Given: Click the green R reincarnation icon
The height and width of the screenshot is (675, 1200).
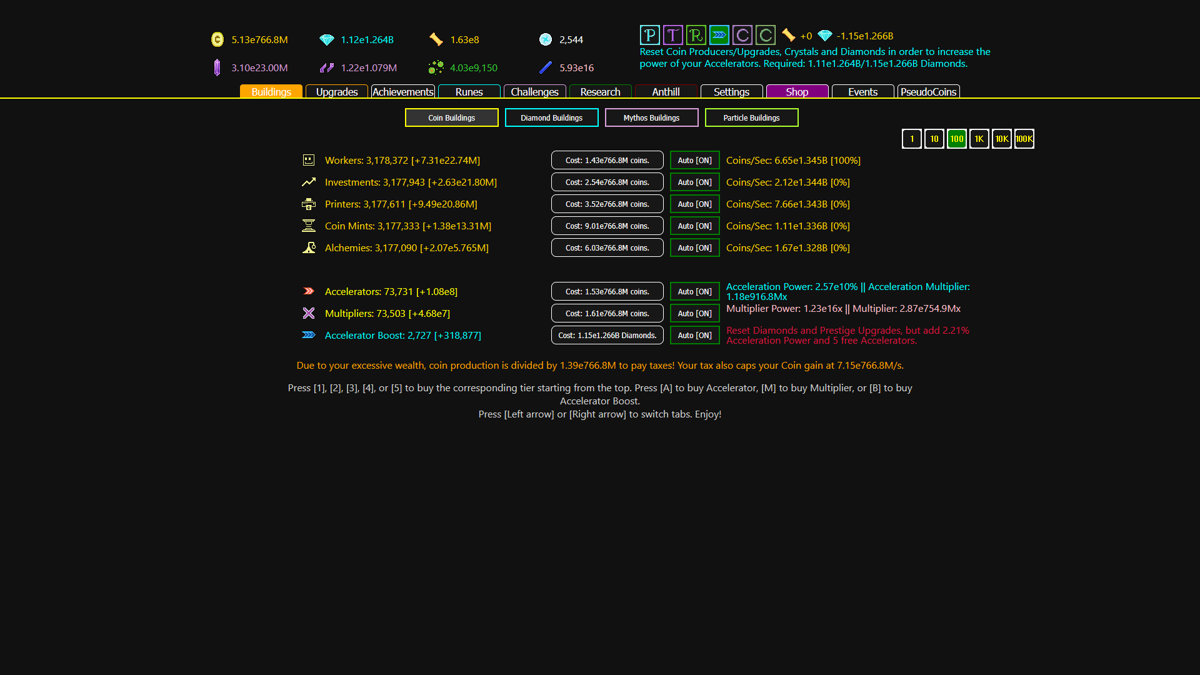Looking at the screenshot, I should pos(695,34).
